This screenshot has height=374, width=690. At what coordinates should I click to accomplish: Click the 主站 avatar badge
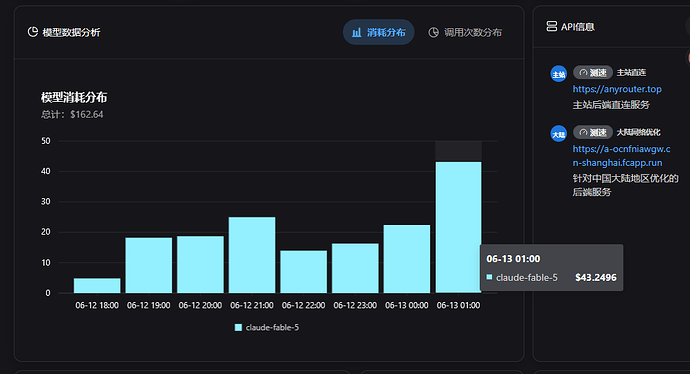click(x=559, y=73)
